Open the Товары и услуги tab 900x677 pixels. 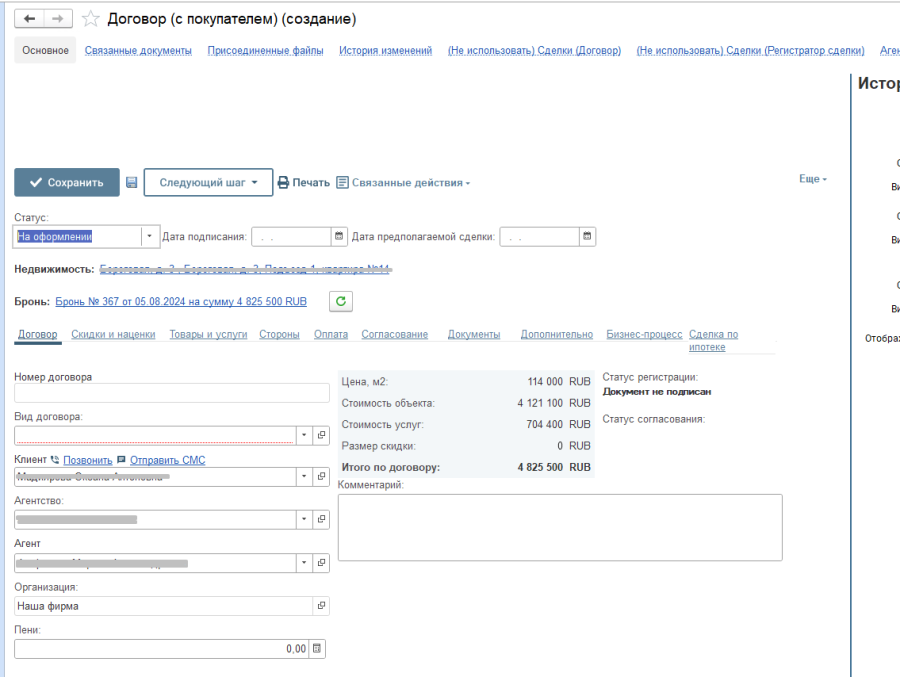pos(208,335)
